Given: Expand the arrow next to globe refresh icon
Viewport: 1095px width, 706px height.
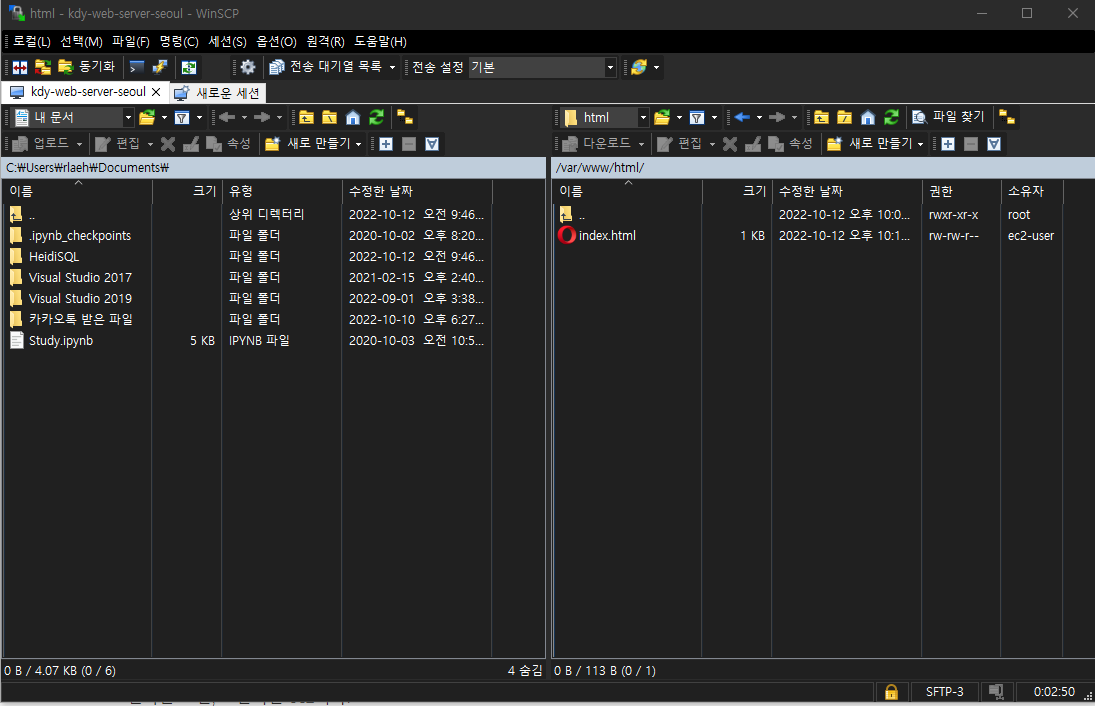Looking at the screenshot, I should tap(656, 68).
